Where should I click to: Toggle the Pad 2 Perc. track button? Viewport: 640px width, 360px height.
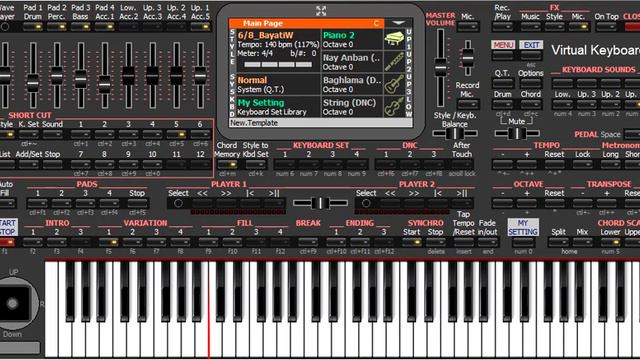(x=57, y=27)
